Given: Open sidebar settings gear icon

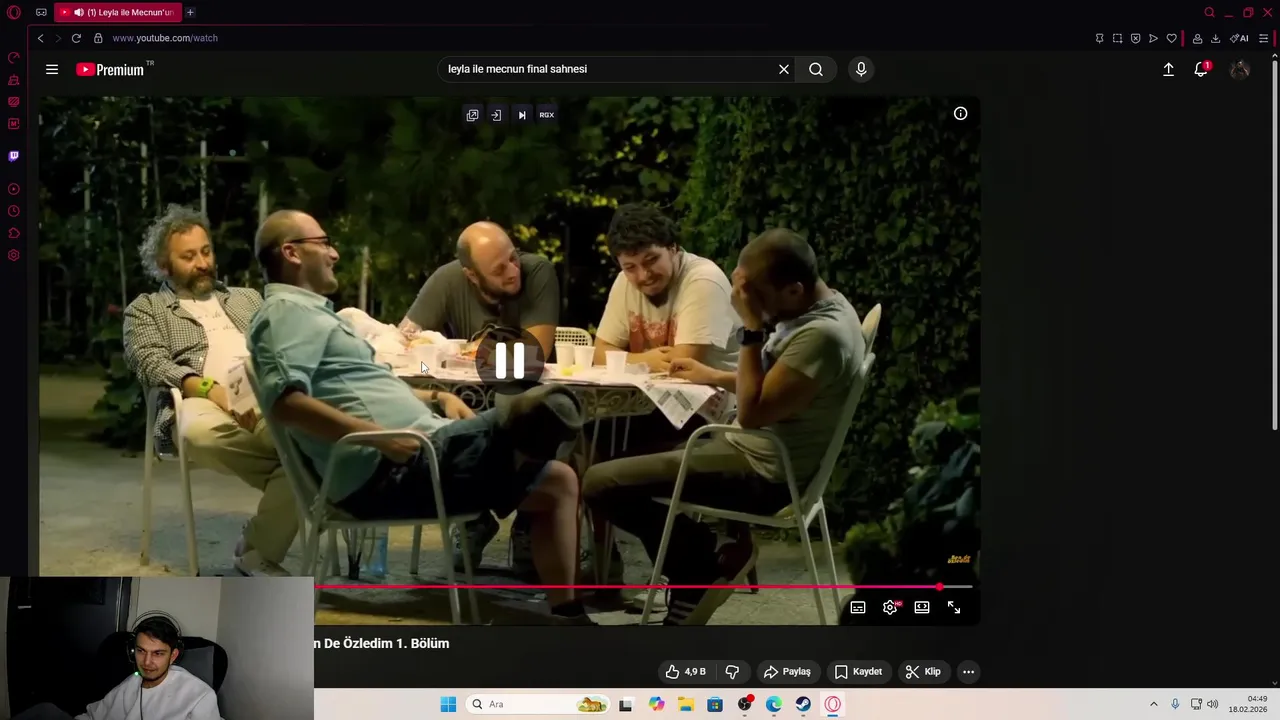Looking at the screenshot, I should click(13, 255).
